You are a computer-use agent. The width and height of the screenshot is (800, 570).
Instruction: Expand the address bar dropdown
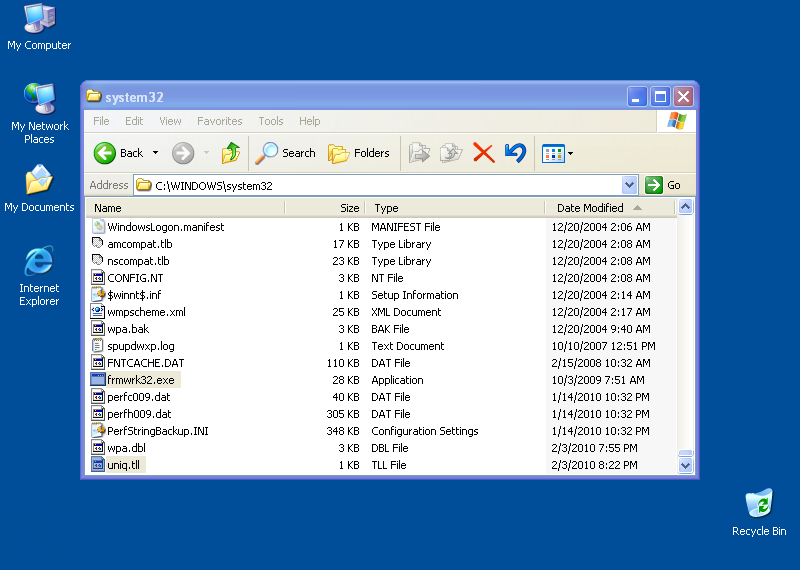tap(630, 185)
